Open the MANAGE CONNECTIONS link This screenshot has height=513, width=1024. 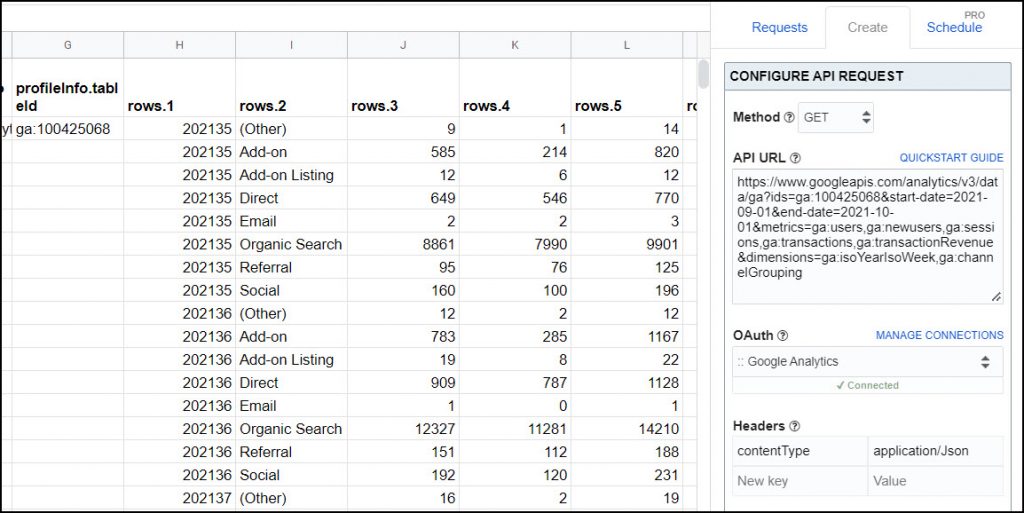940,335
